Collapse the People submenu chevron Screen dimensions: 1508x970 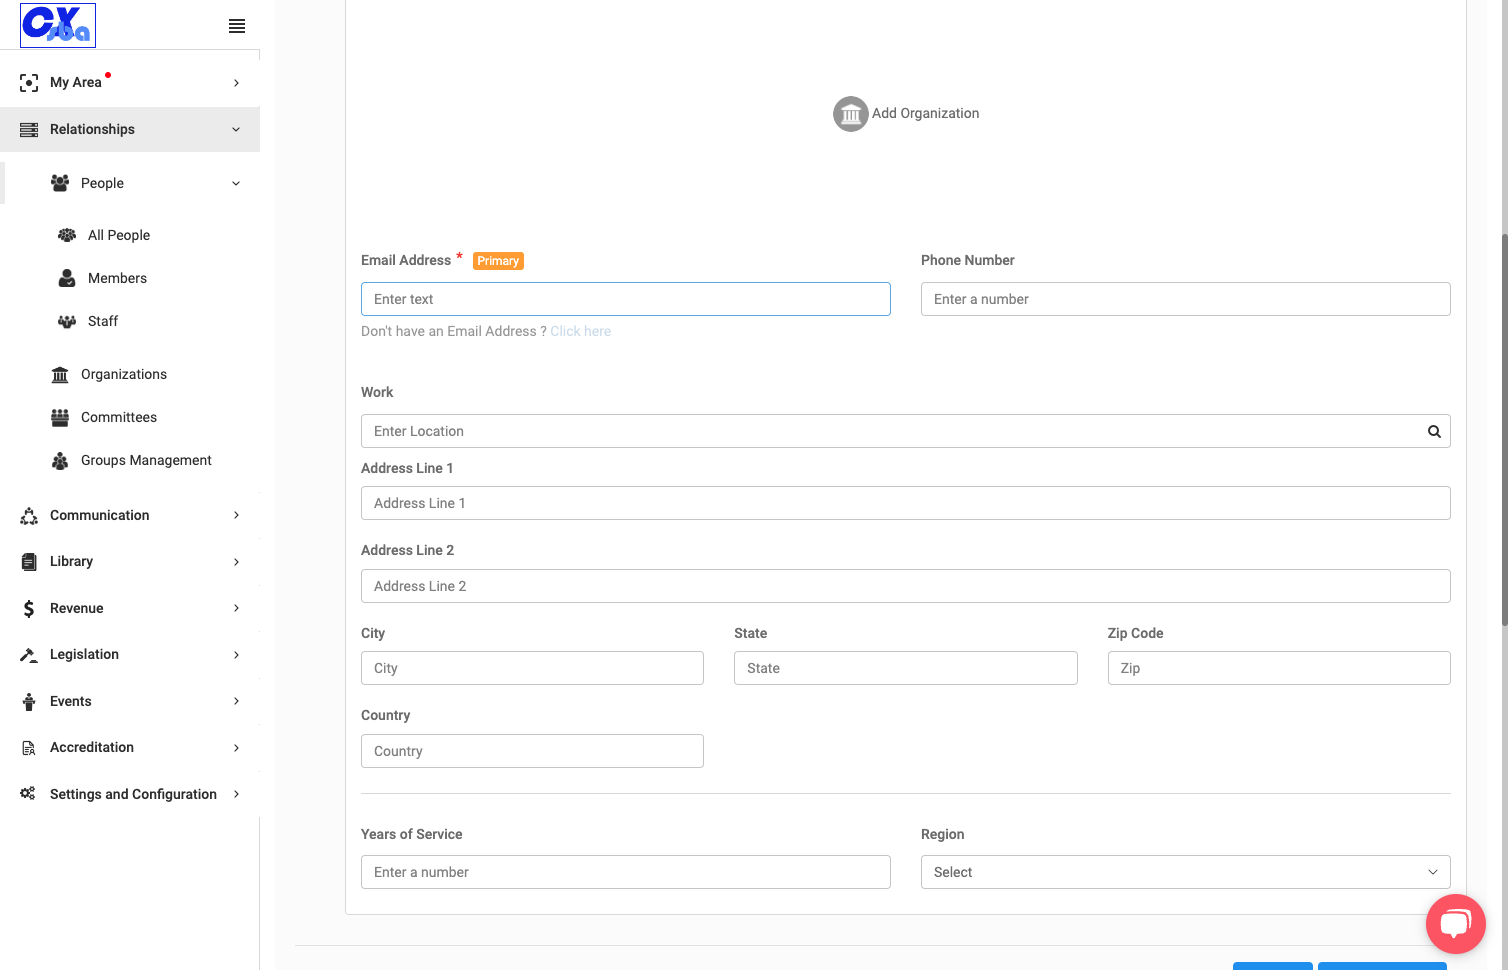236,183
